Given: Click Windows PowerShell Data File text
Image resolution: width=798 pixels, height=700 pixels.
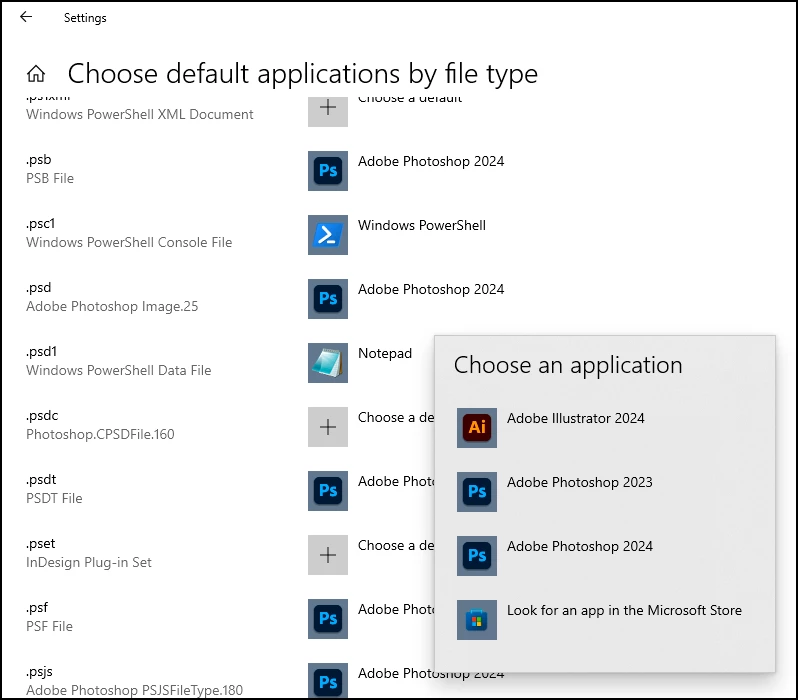Looking at the screenshot, I should (x=119, y=371).
